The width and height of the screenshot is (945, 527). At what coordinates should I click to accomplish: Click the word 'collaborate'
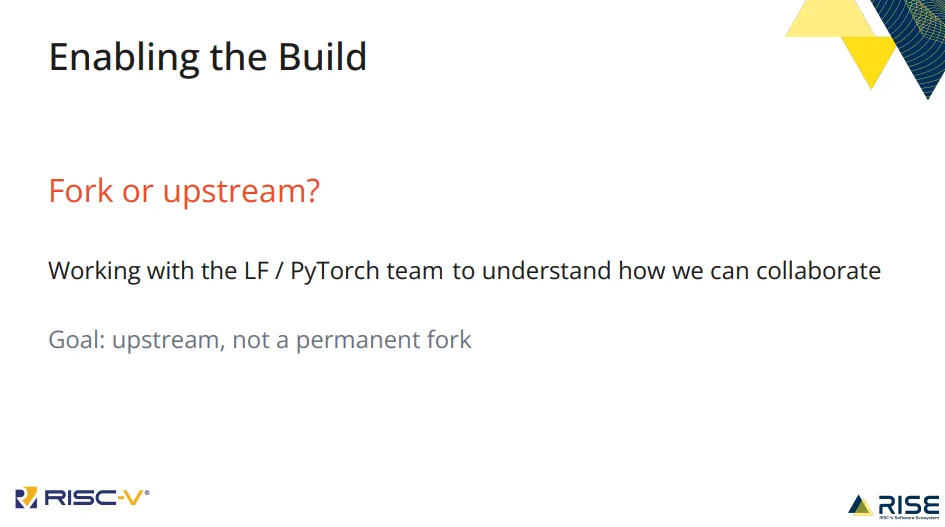818,271
